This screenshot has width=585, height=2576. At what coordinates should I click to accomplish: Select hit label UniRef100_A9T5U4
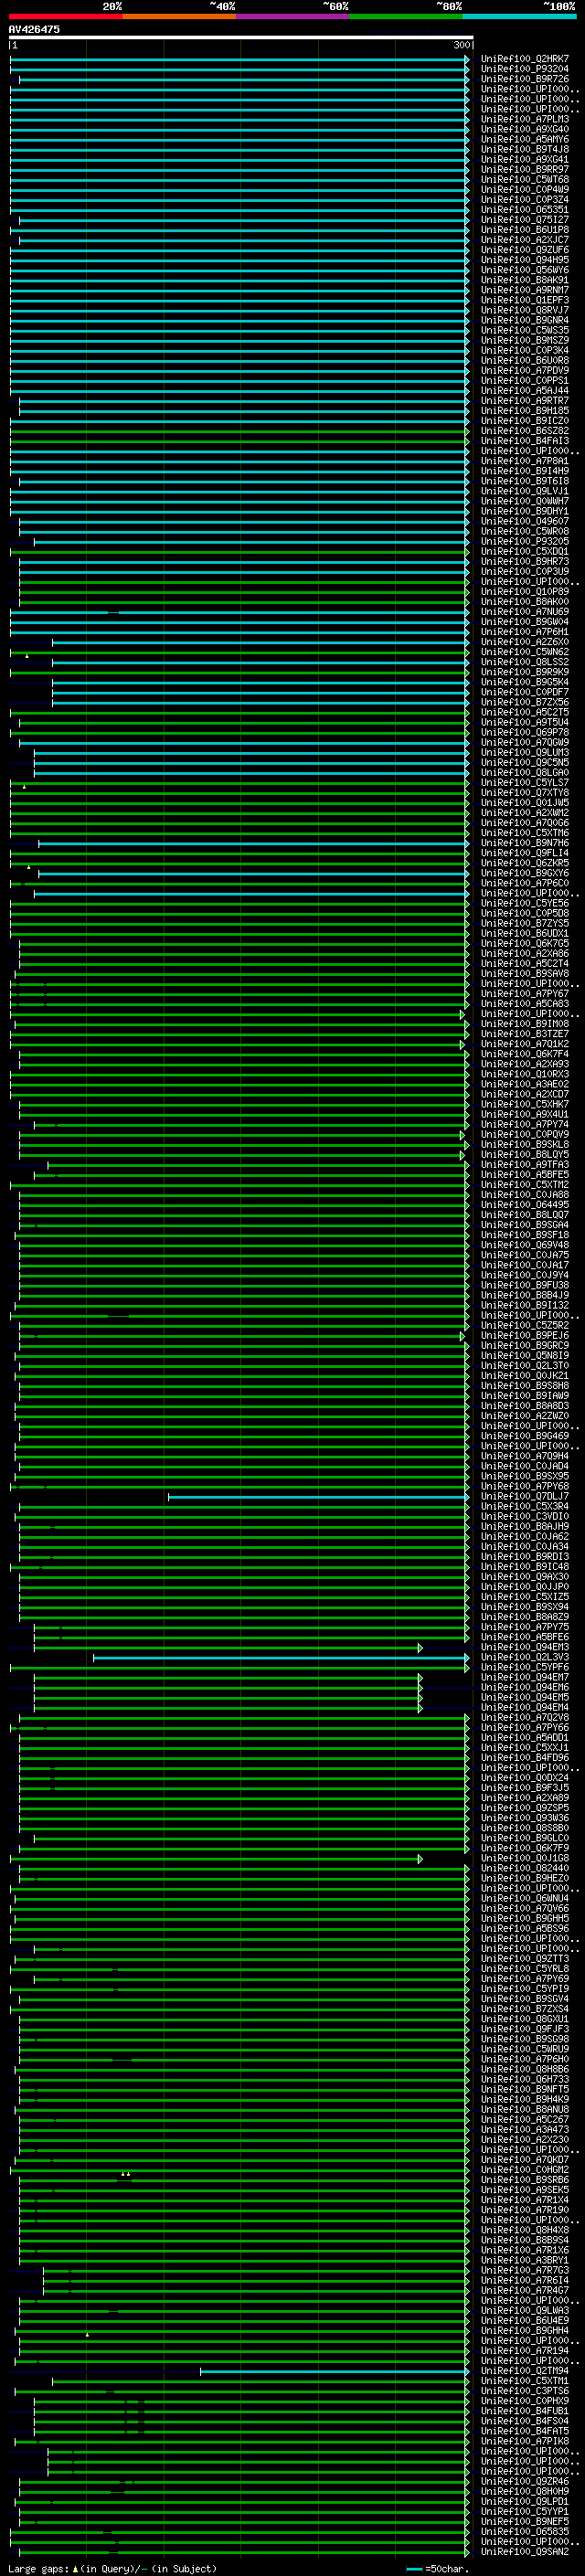tap(524, 722)
